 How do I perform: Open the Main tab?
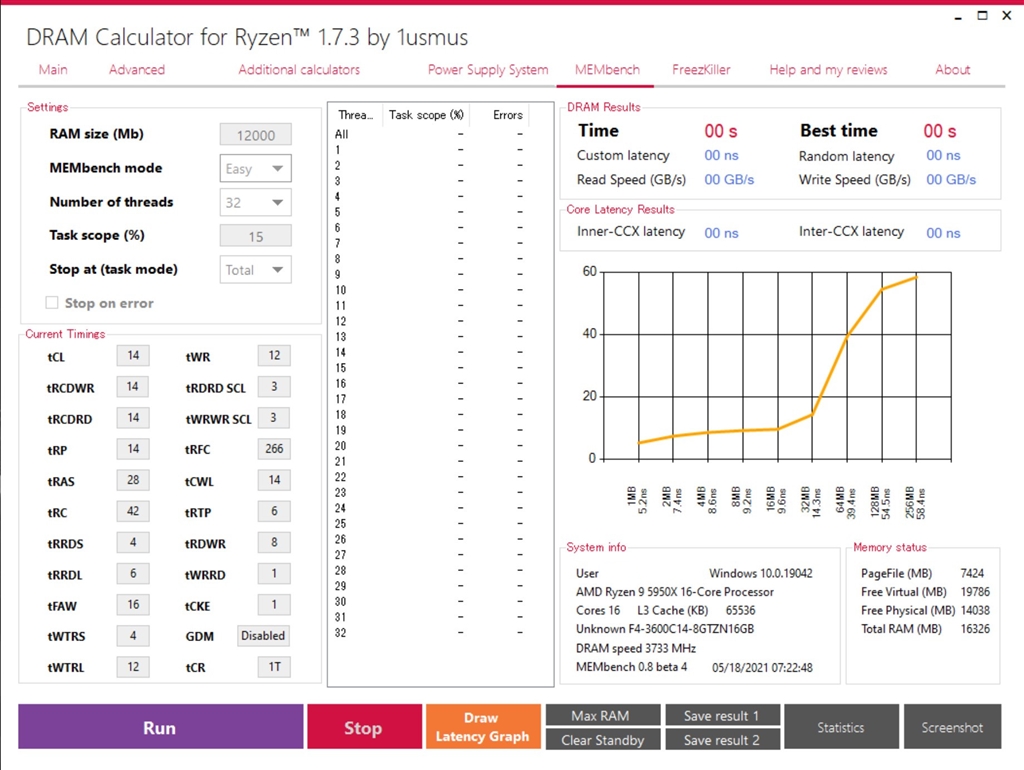(x=53, y=70)
